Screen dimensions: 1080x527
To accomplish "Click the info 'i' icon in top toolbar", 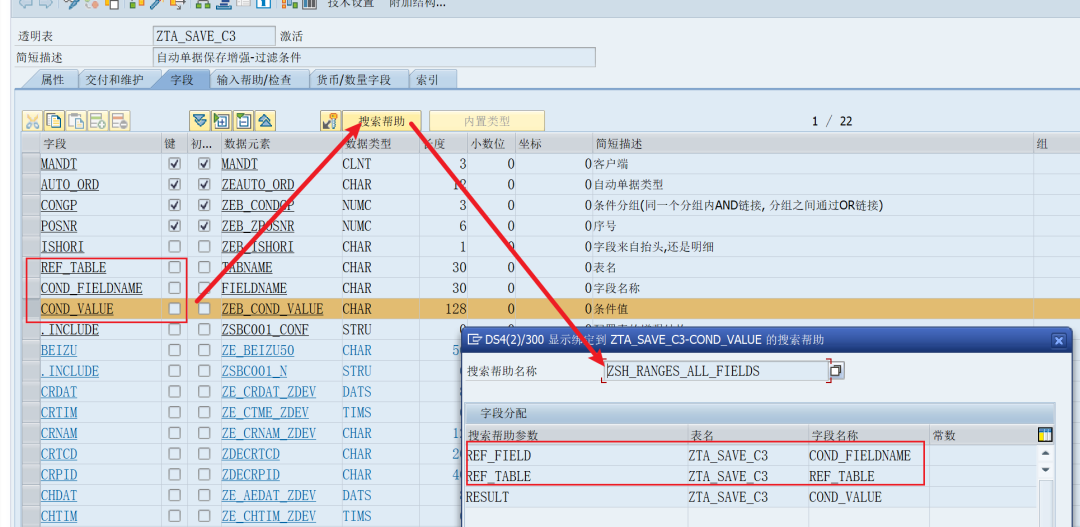I will tap(262, 3).
